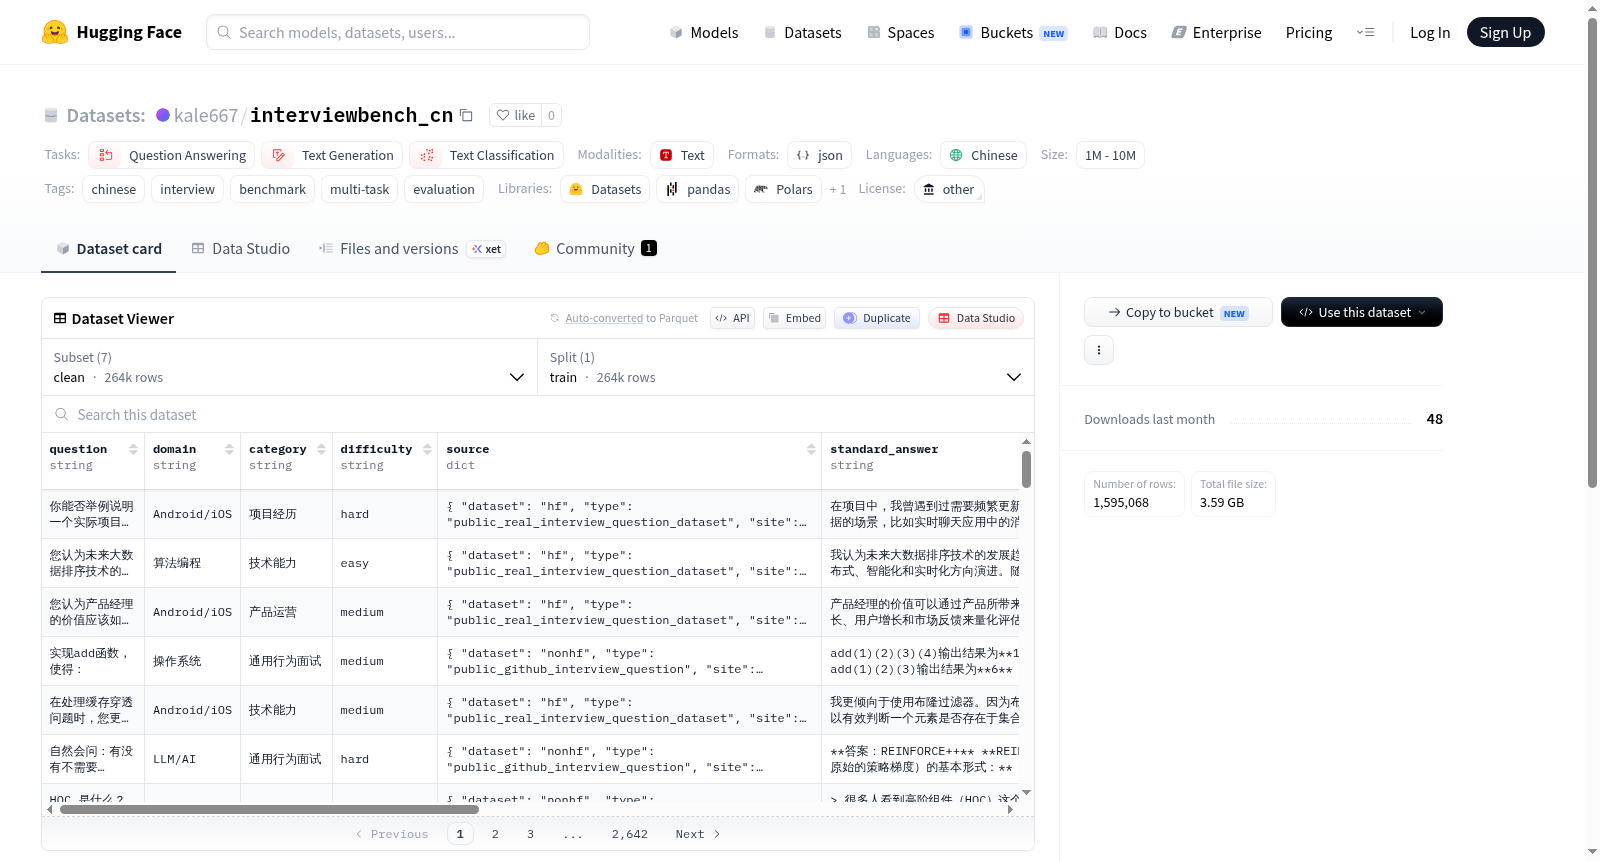Screen dimensions: 1600x861
Task: Expand the Split train dropdown
Action: pos(786,367)
